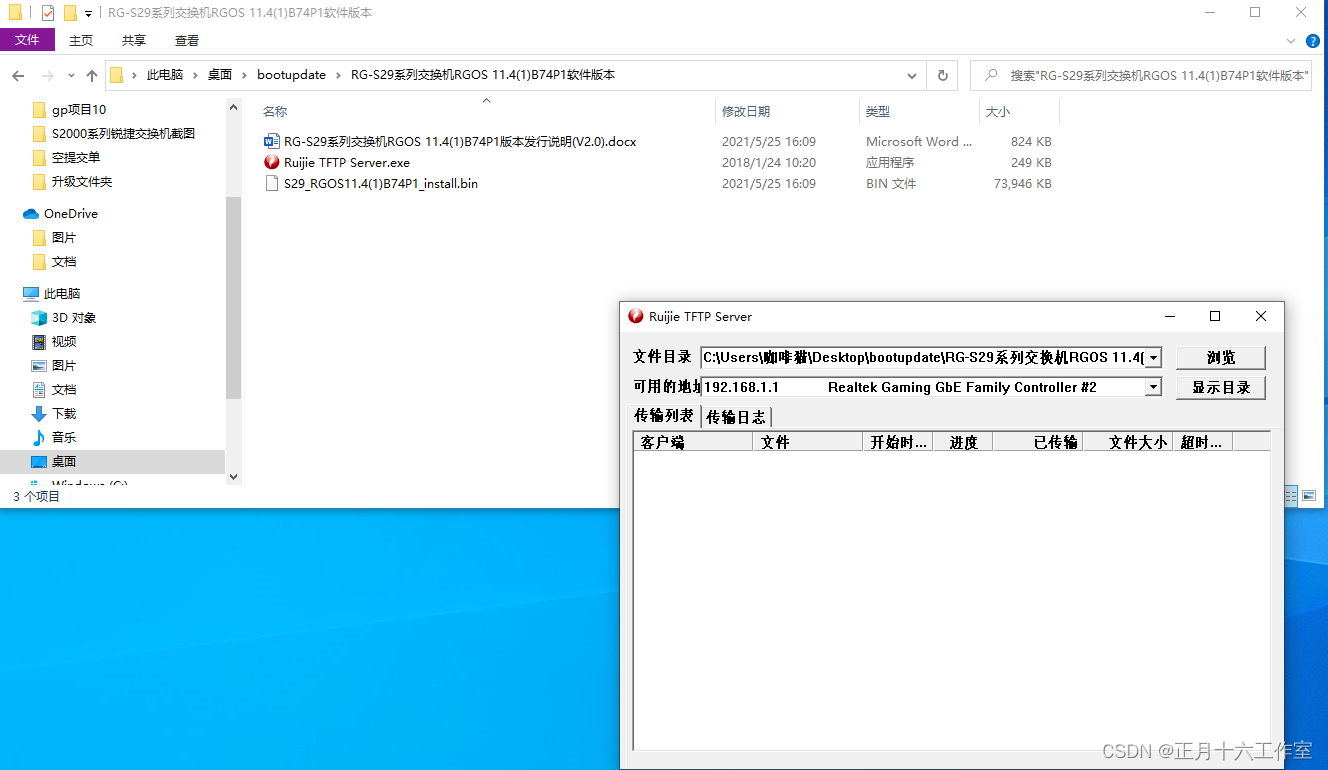Click the 桌面 icon in navigation pane
Image resolution: width=1328 pixels, height=770 pixels.
coord(39,462)
